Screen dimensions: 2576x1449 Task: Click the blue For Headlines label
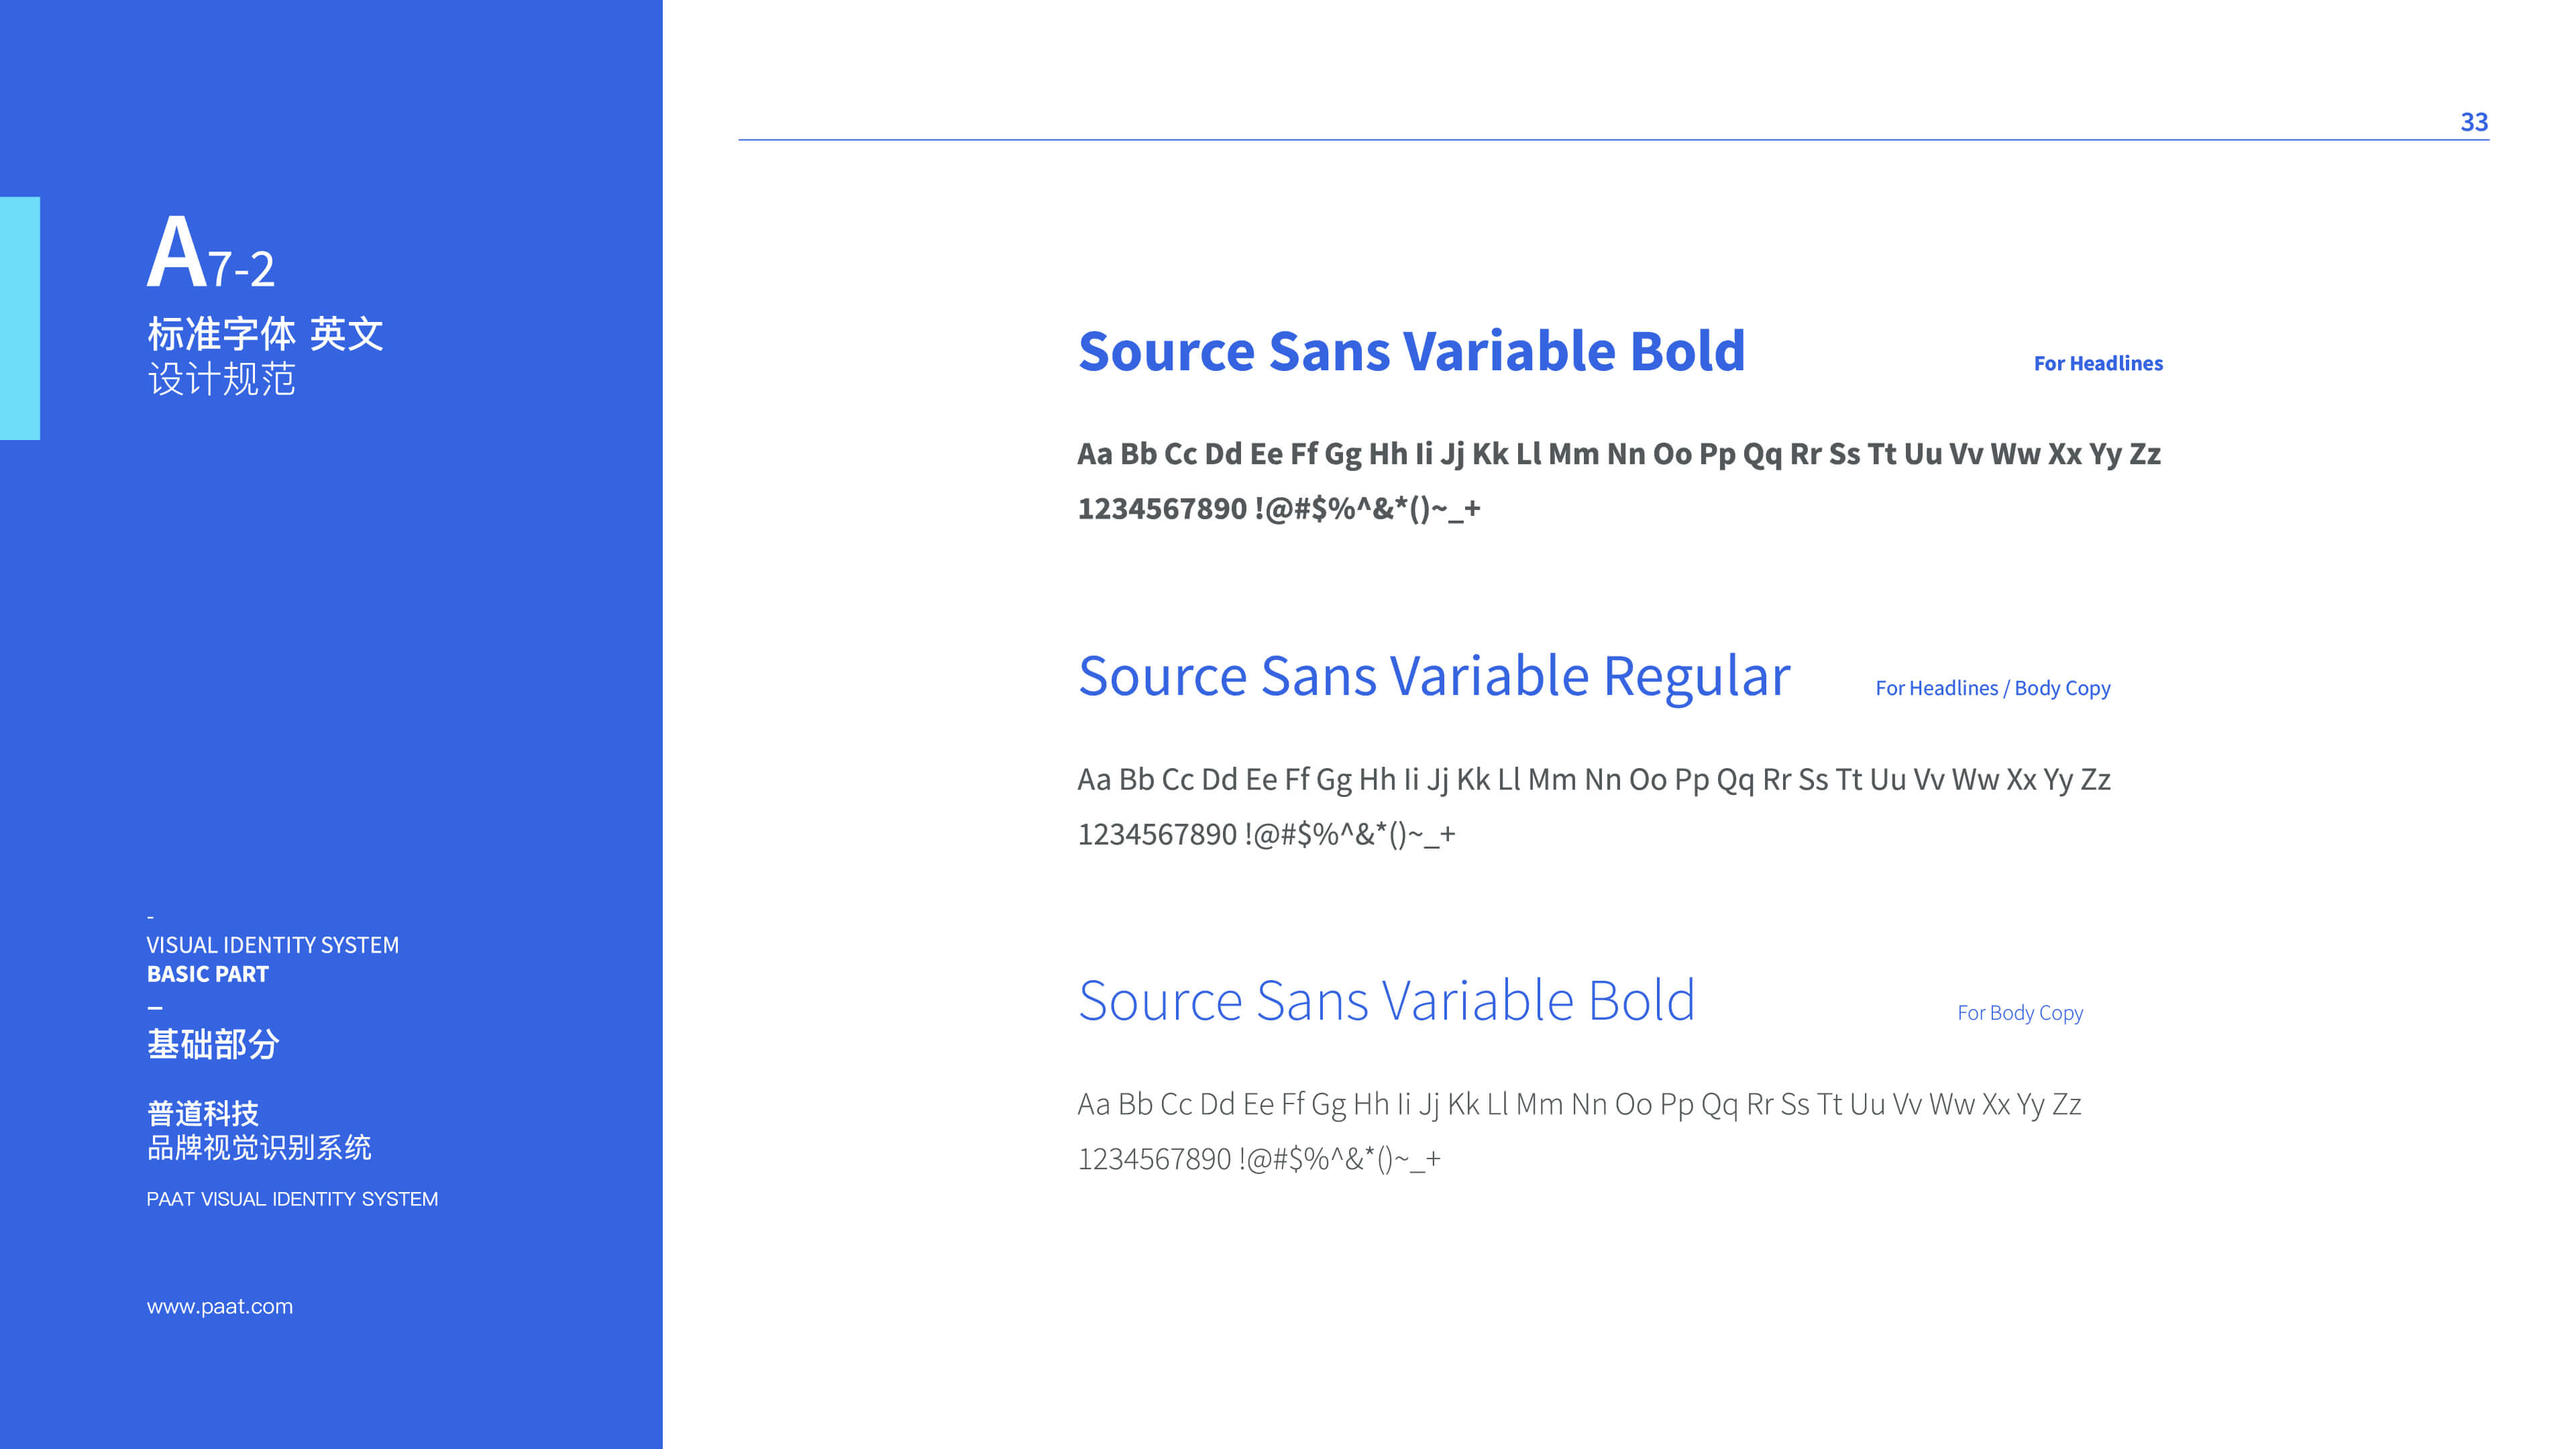[2098, 363]
